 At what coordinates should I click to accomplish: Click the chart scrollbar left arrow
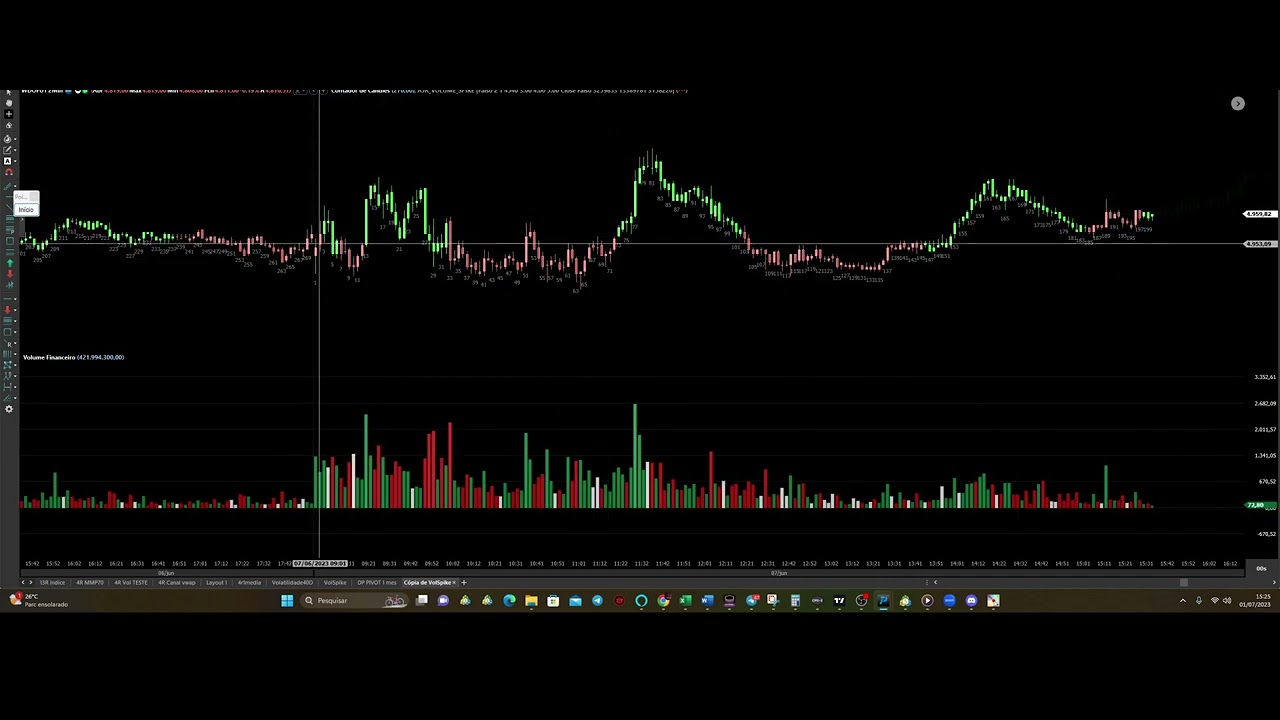[x=935, y=582]
